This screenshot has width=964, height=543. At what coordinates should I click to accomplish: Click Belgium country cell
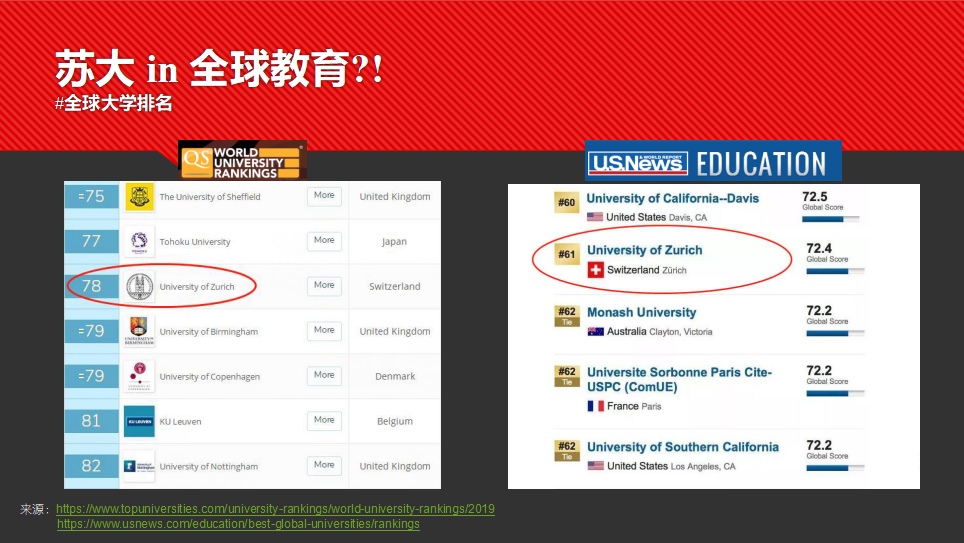point(395,421)
